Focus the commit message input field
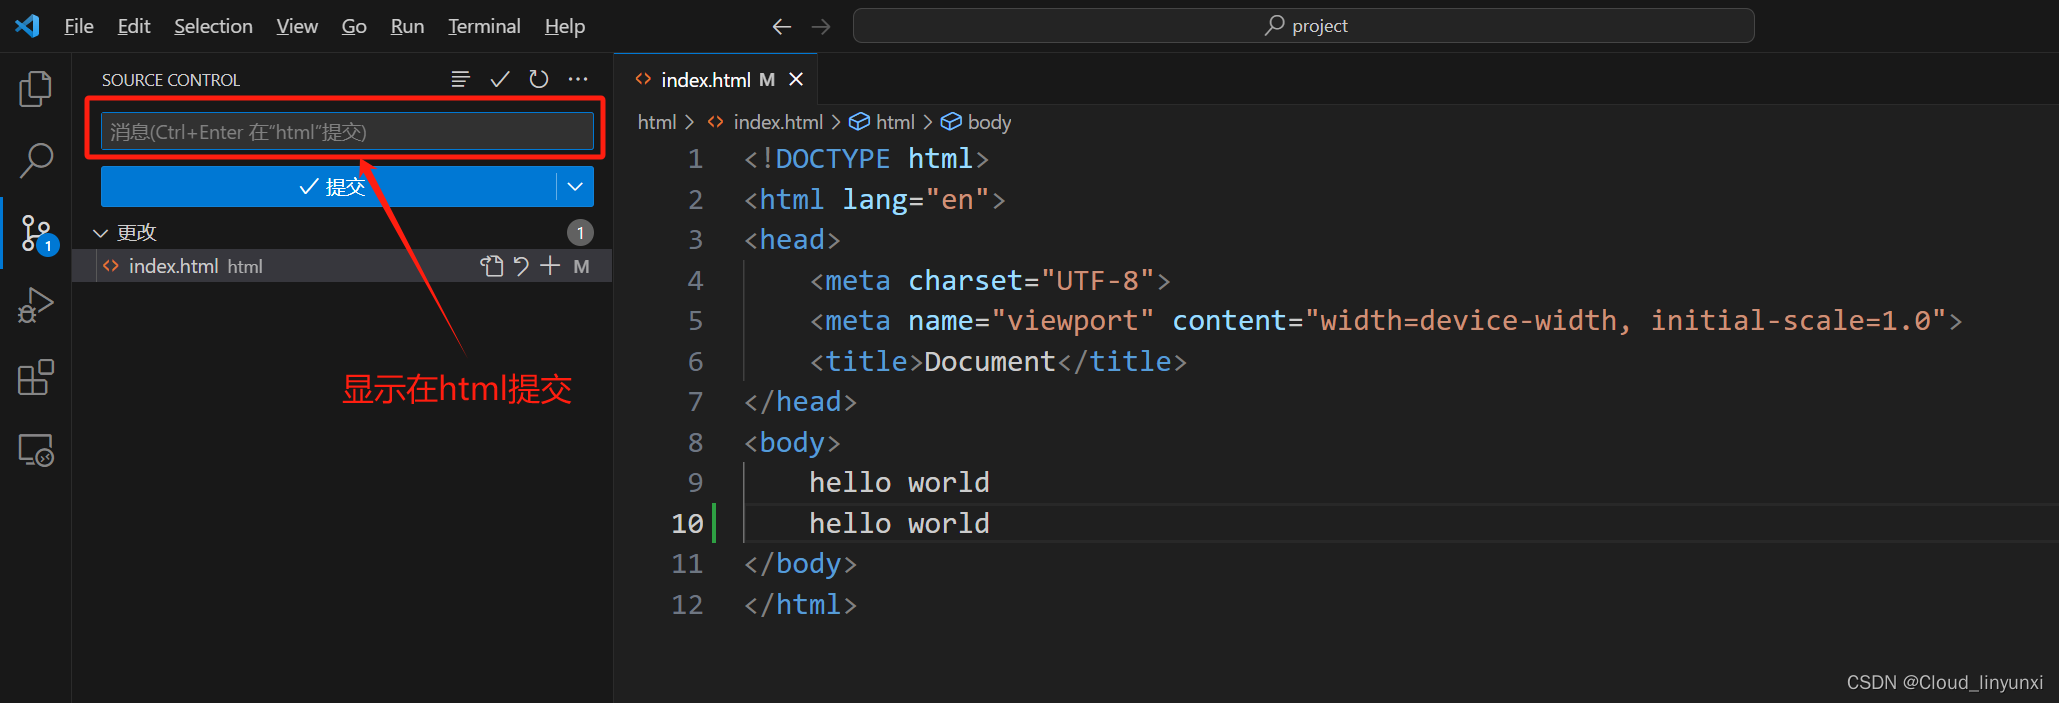The width and height of the screenshot is (2059, 703). tap(347, 132)
